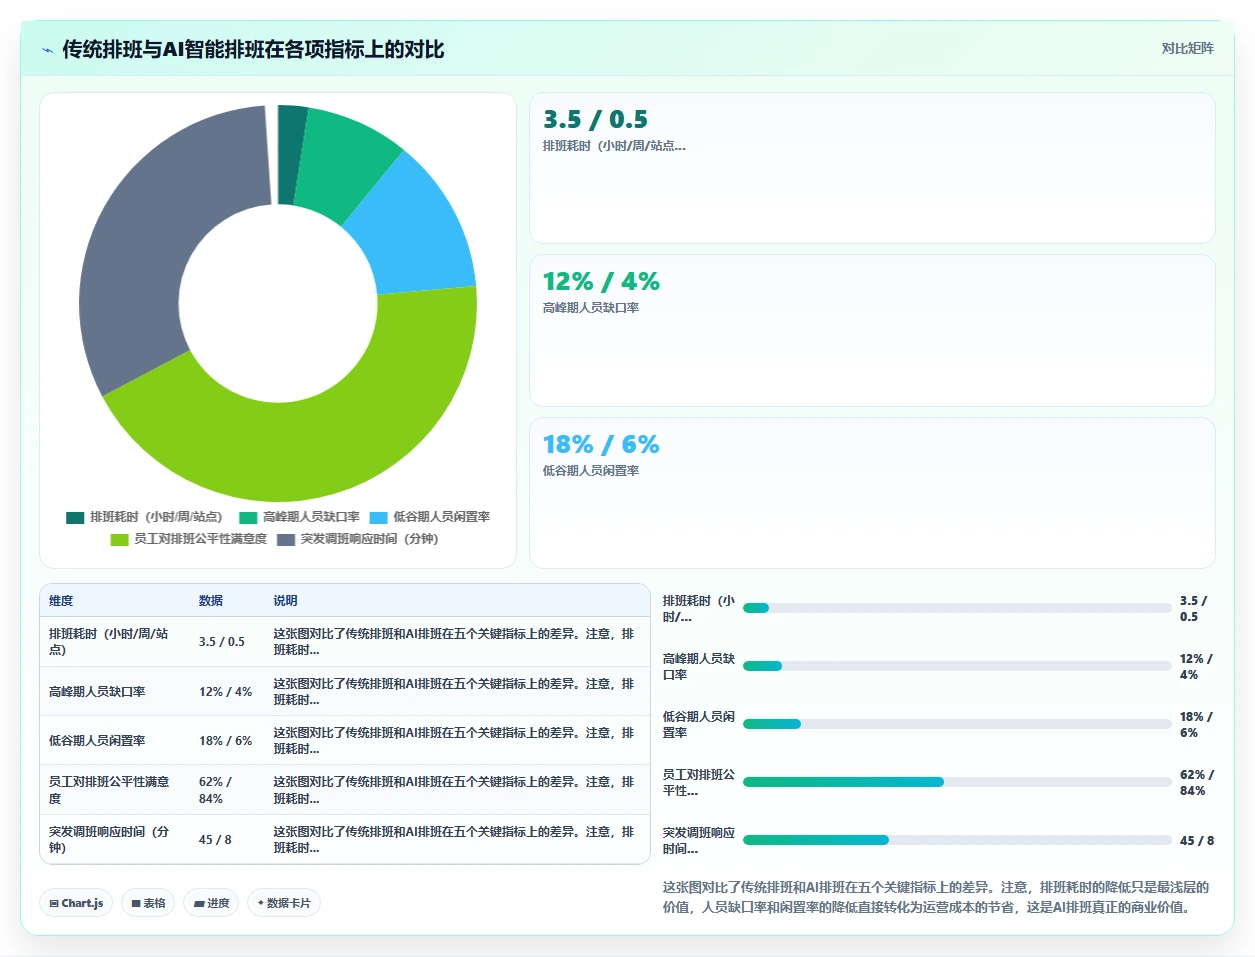Click the 进度 tag chip
Viewport: 1255px width, 957px height.
click(x=211, y=903)
